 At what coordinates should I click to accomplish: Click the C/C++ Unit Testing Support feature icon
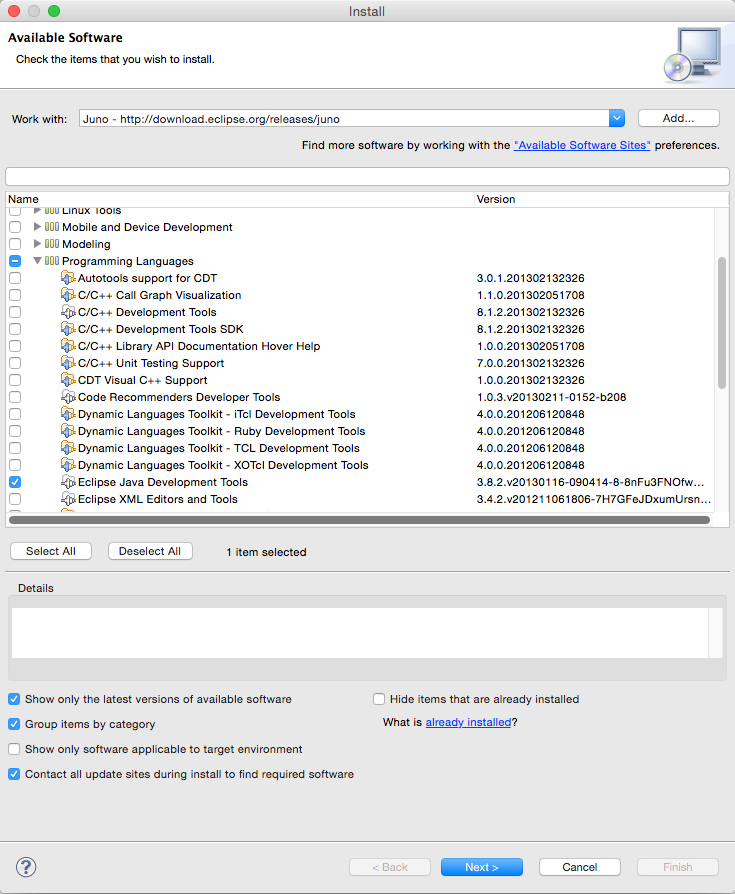point(68,363)
